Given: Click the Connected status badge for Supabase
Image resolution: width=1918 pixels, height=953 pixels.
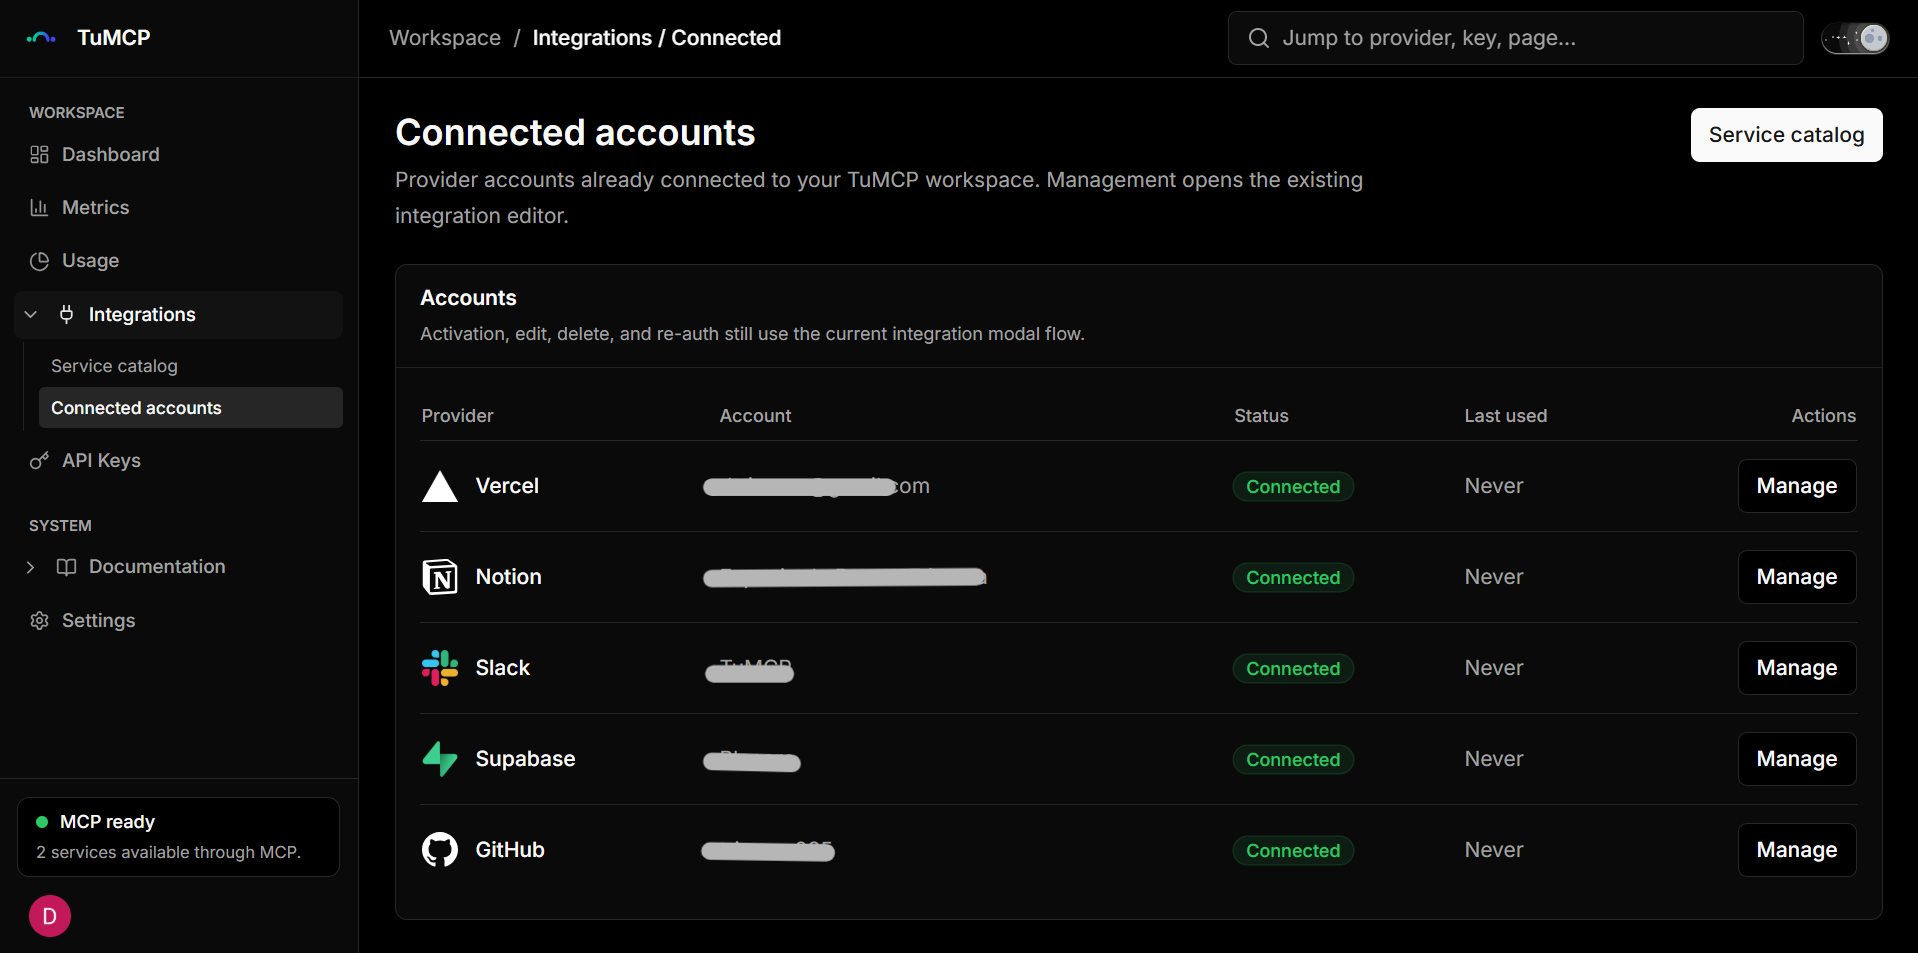Looking at the screenshot, I should (x=1293, y=760).
